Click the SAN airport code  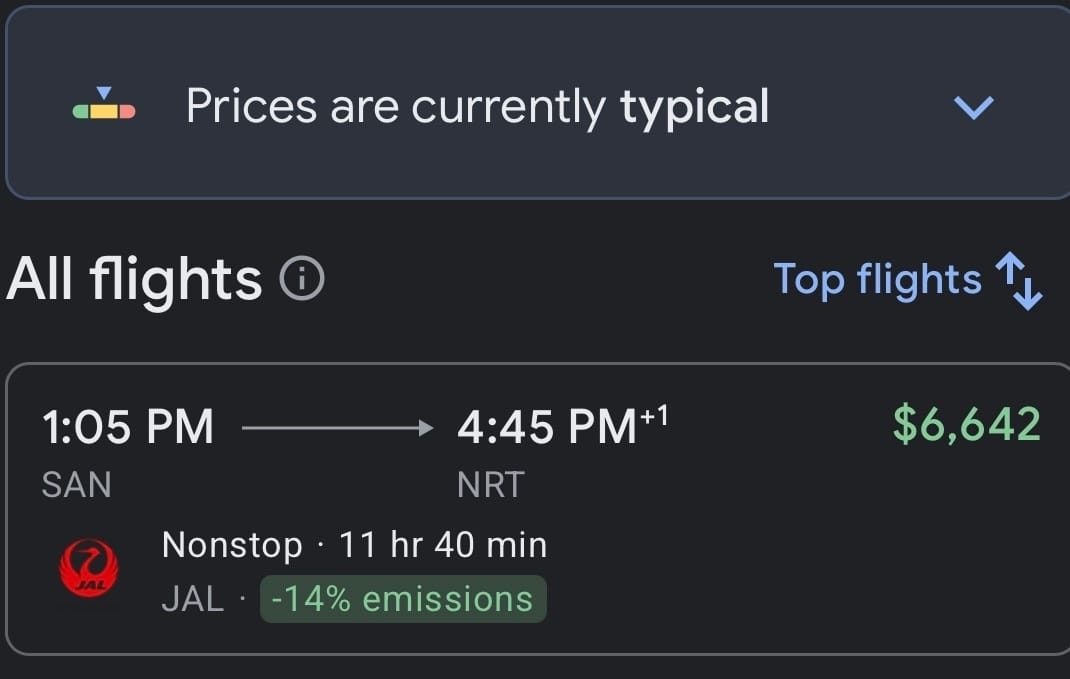point(76,485)
